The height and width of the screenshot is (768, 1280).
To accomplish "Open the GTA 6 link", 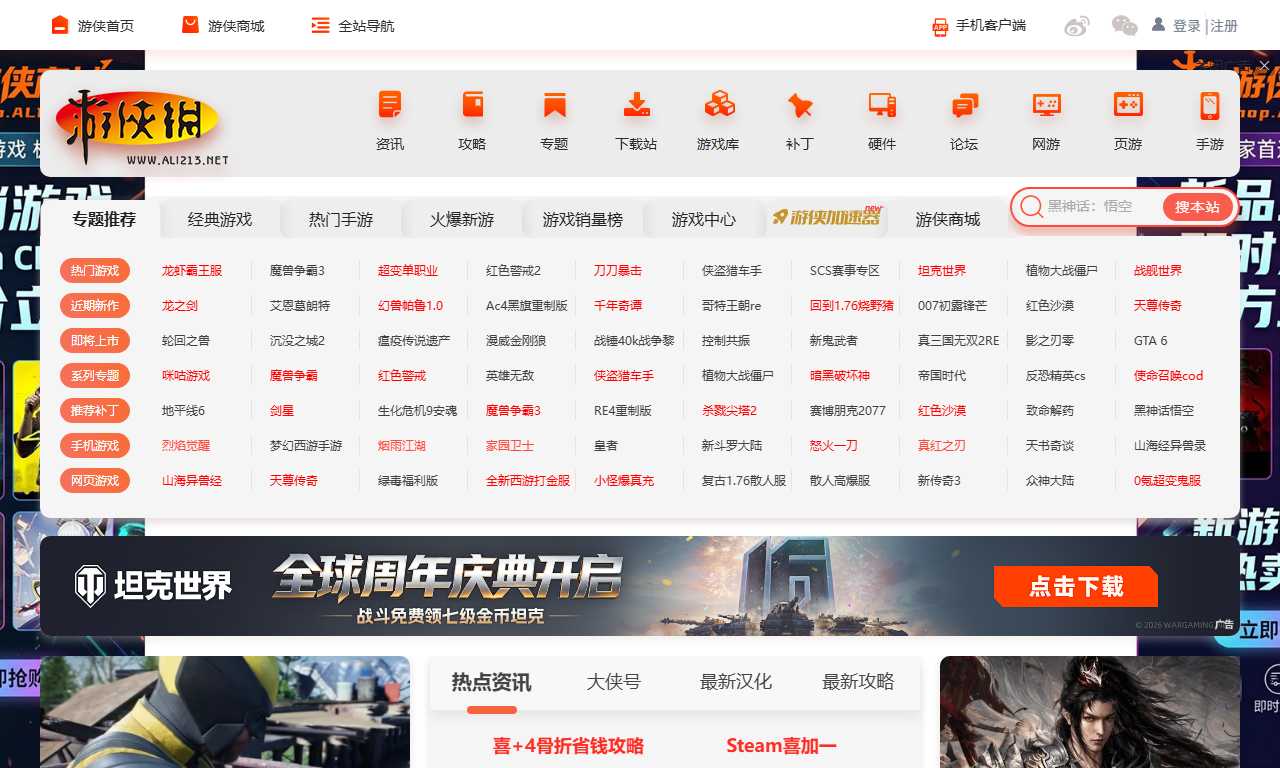I will [1151, 340].
